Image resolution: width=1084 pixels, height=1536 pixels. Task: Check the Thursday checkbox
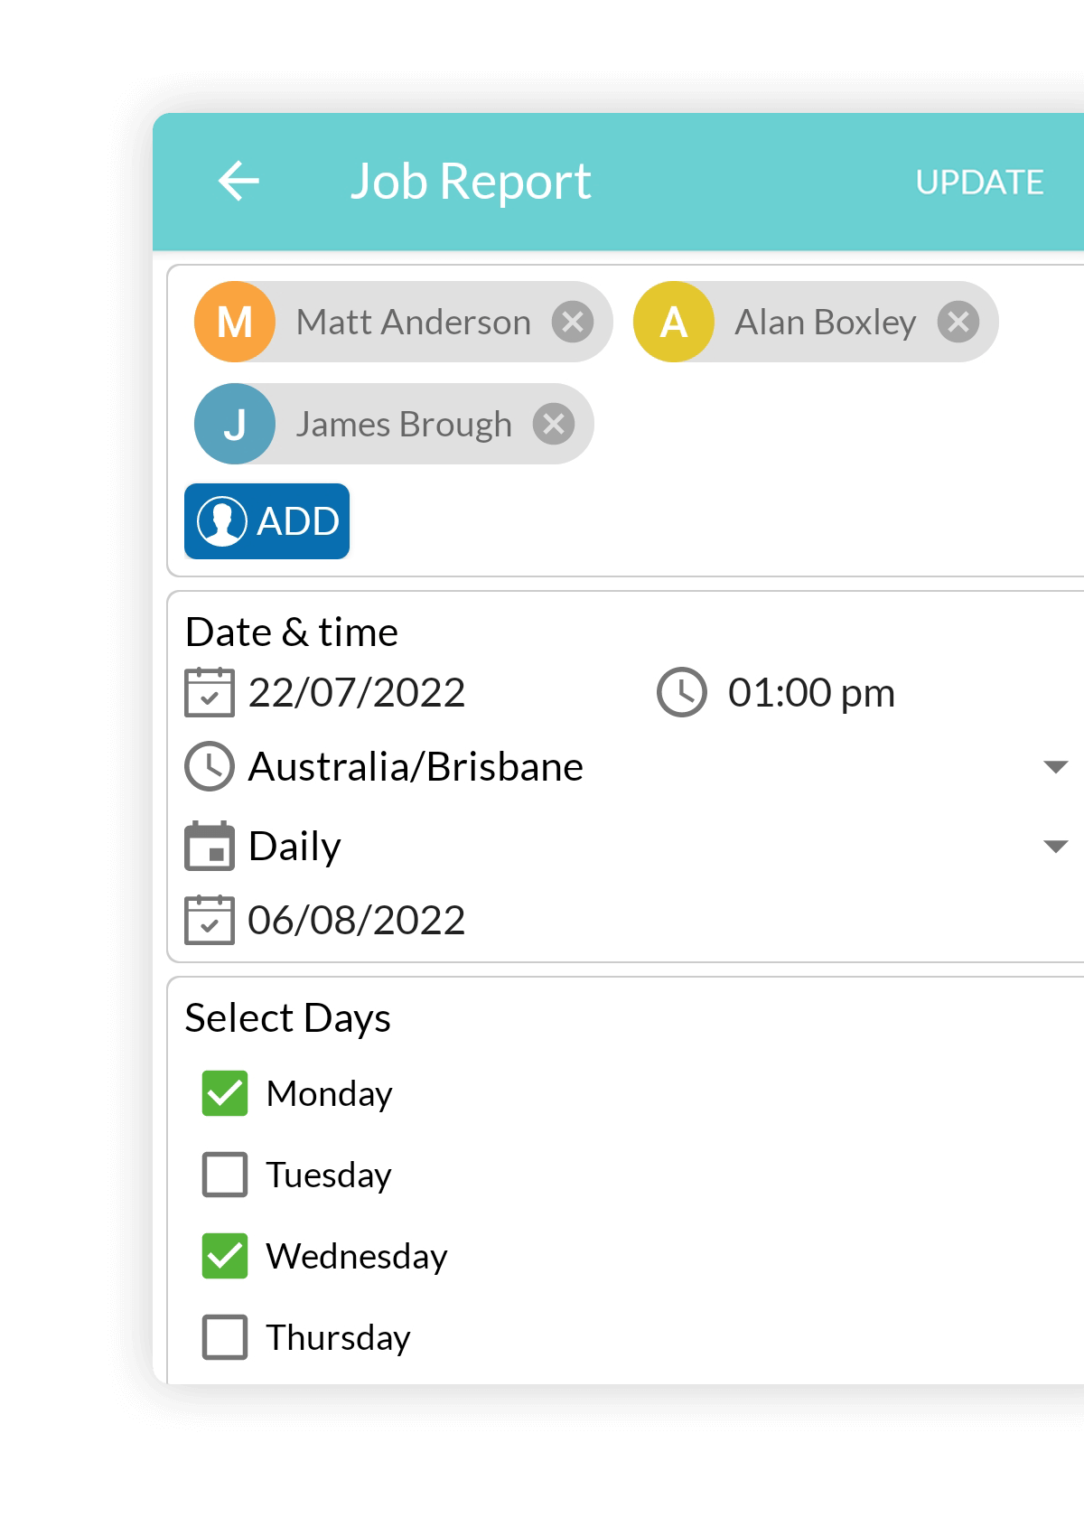tap(224, 1336)
